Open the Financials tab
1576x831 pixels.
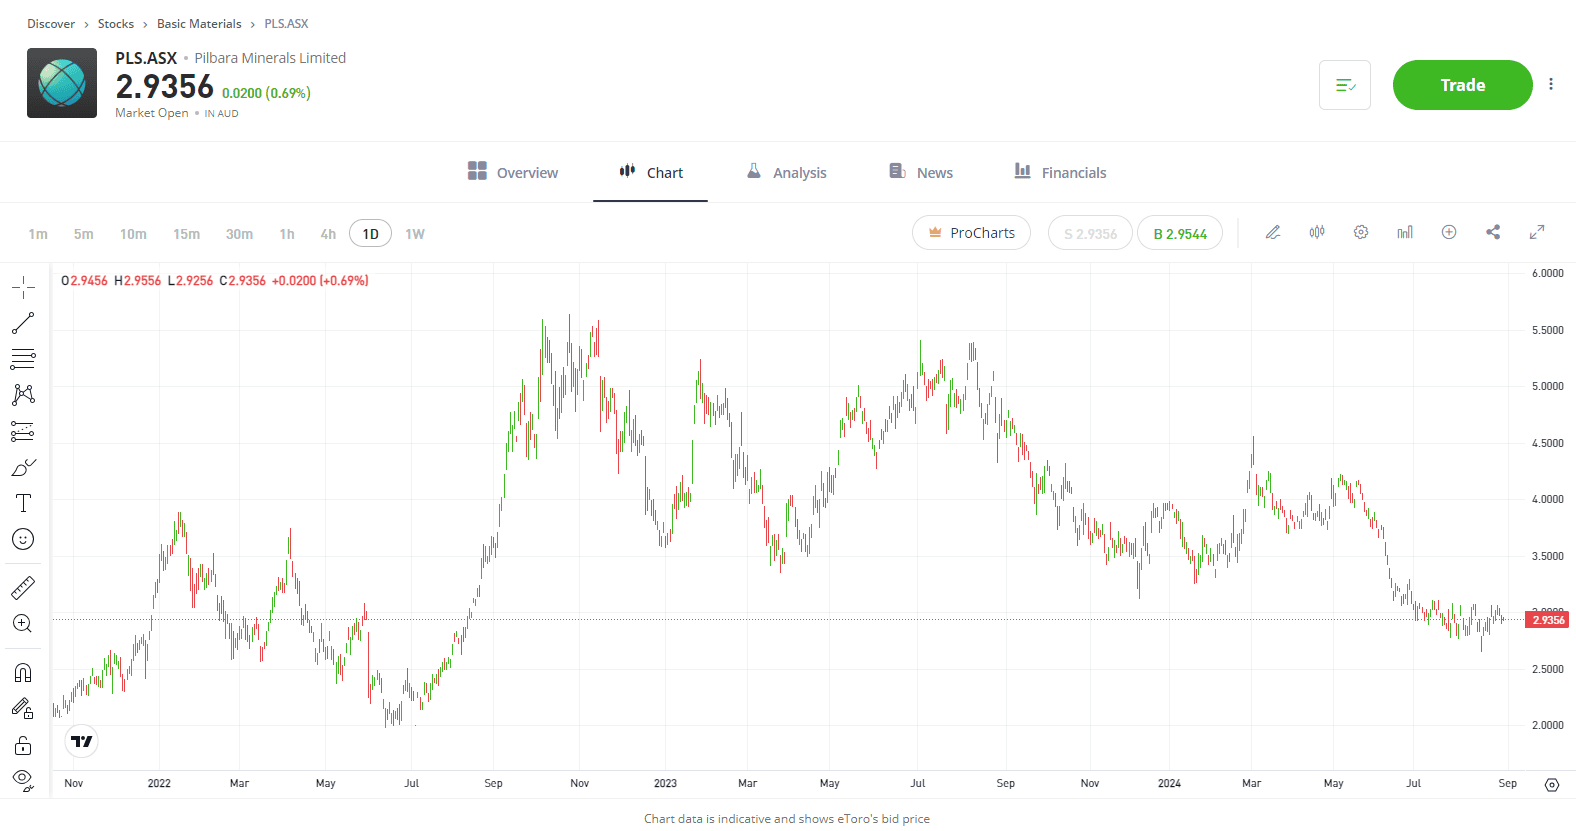click(x=1060, y=172)
